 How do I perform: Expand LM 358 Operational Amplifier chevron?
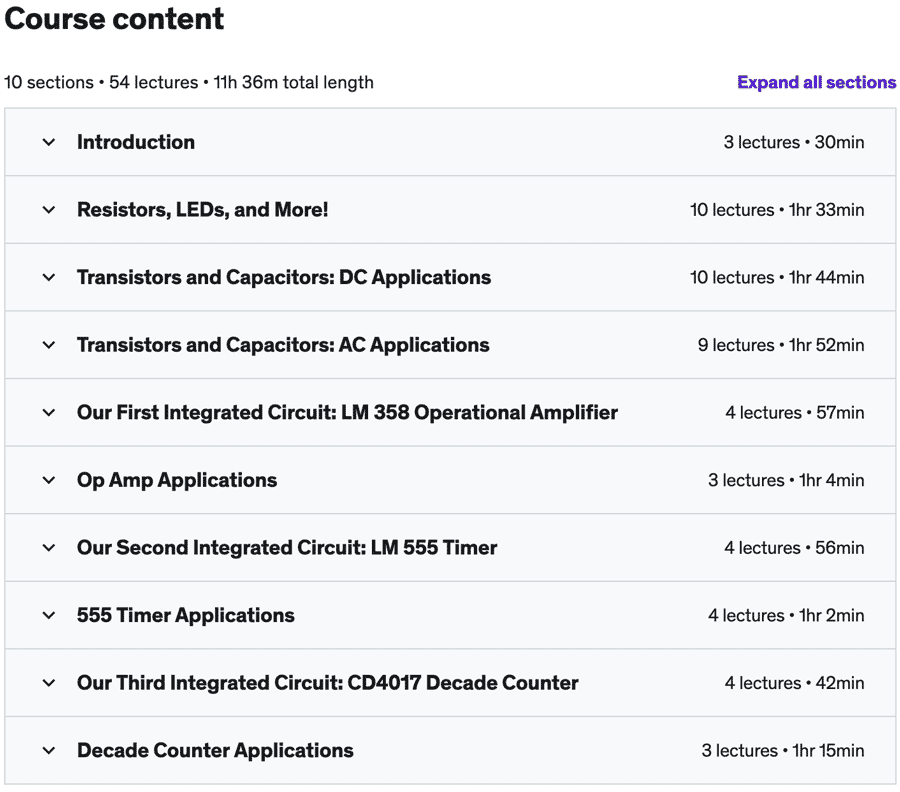(49, 413)
